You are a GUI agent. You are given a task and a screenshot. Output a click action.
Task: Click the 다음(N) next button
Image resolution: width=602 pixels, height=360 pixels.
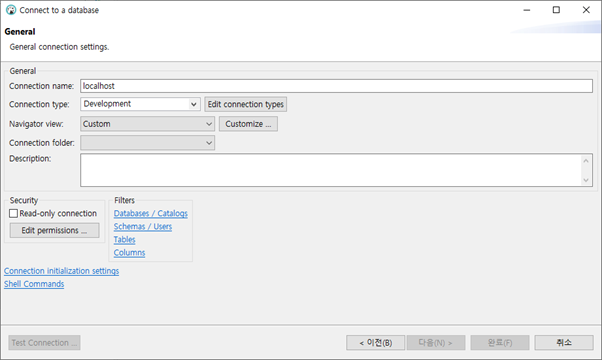(436, 343)
